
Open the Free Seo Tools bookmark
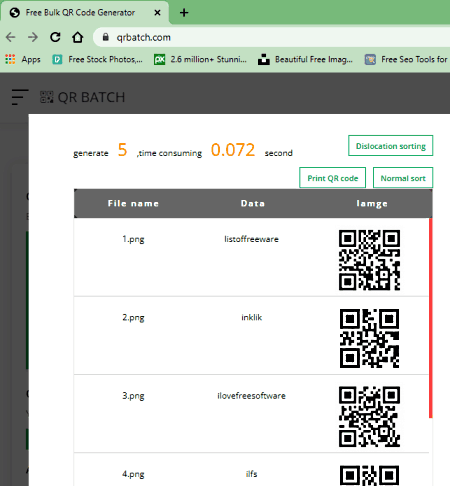[406, 59]
